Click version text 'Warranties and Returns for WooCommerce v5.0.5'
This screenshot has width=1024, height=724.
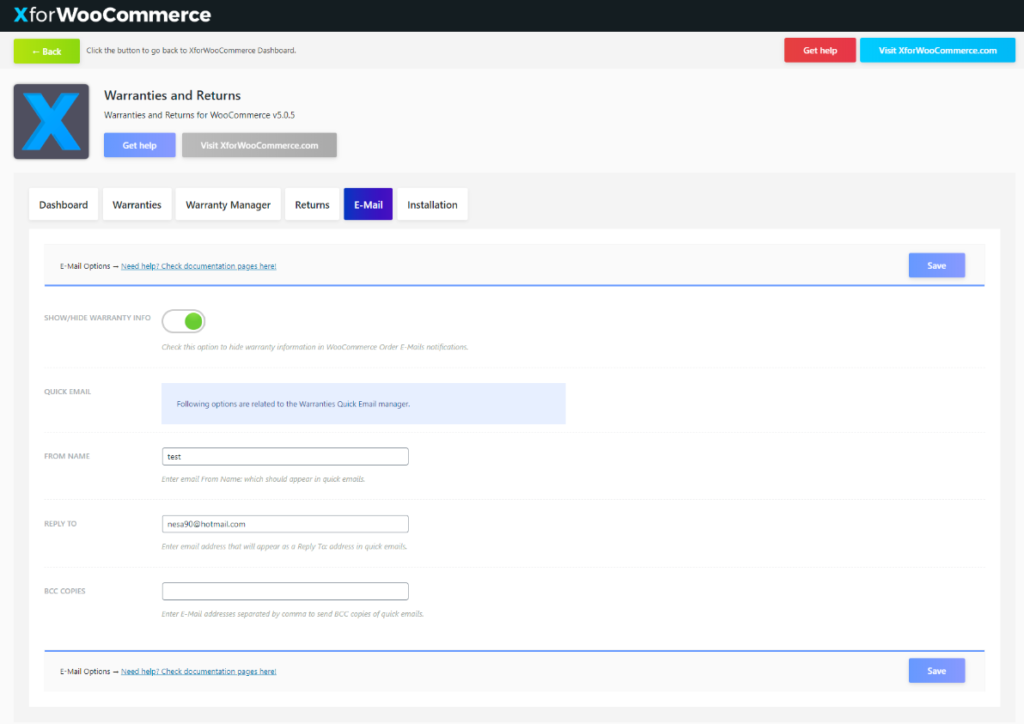point(199,115)
